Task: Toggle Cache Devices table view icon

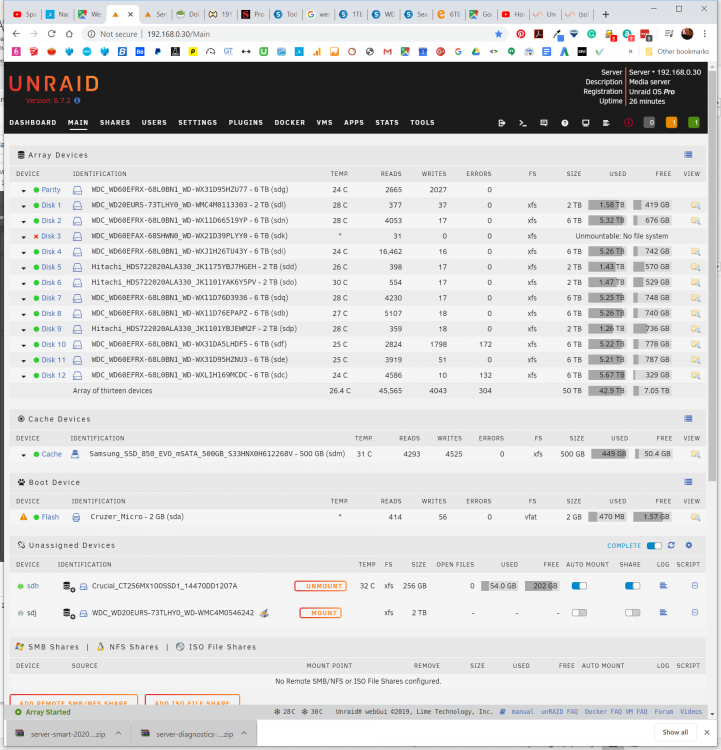Action: [688, 419]
